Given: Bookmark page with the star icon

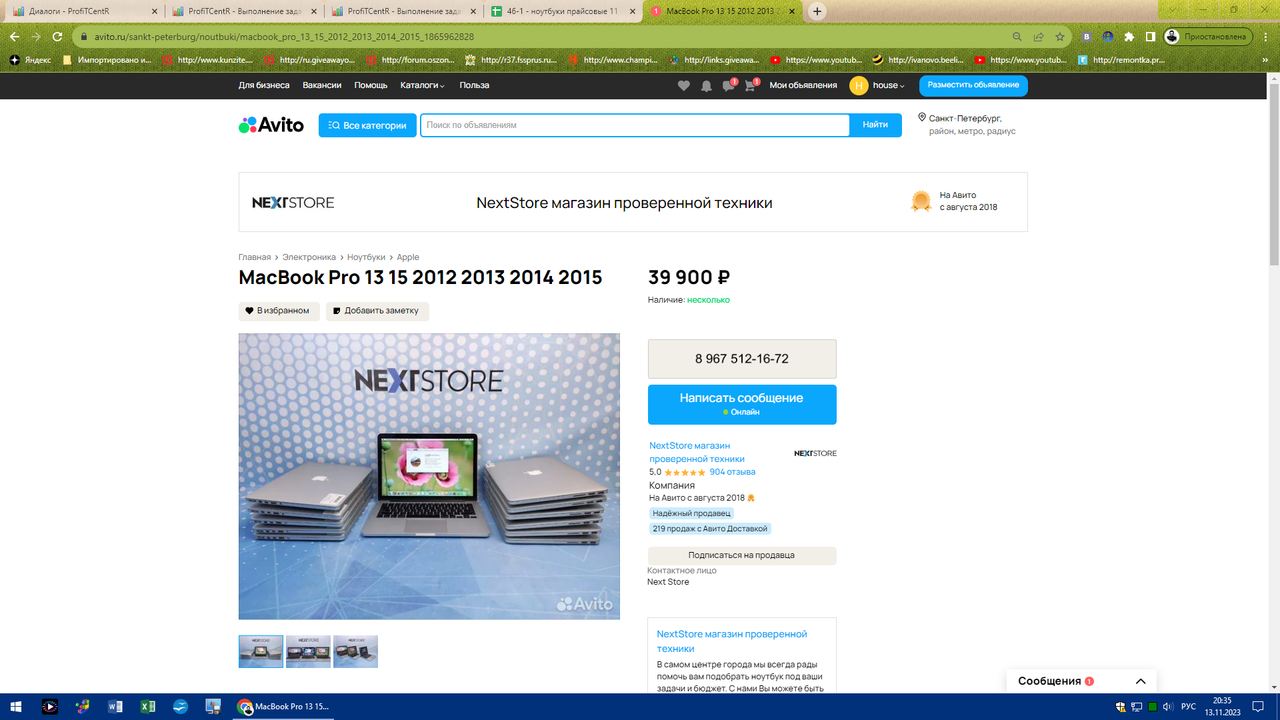Looking at the screenshot, I should [1060, 37].
